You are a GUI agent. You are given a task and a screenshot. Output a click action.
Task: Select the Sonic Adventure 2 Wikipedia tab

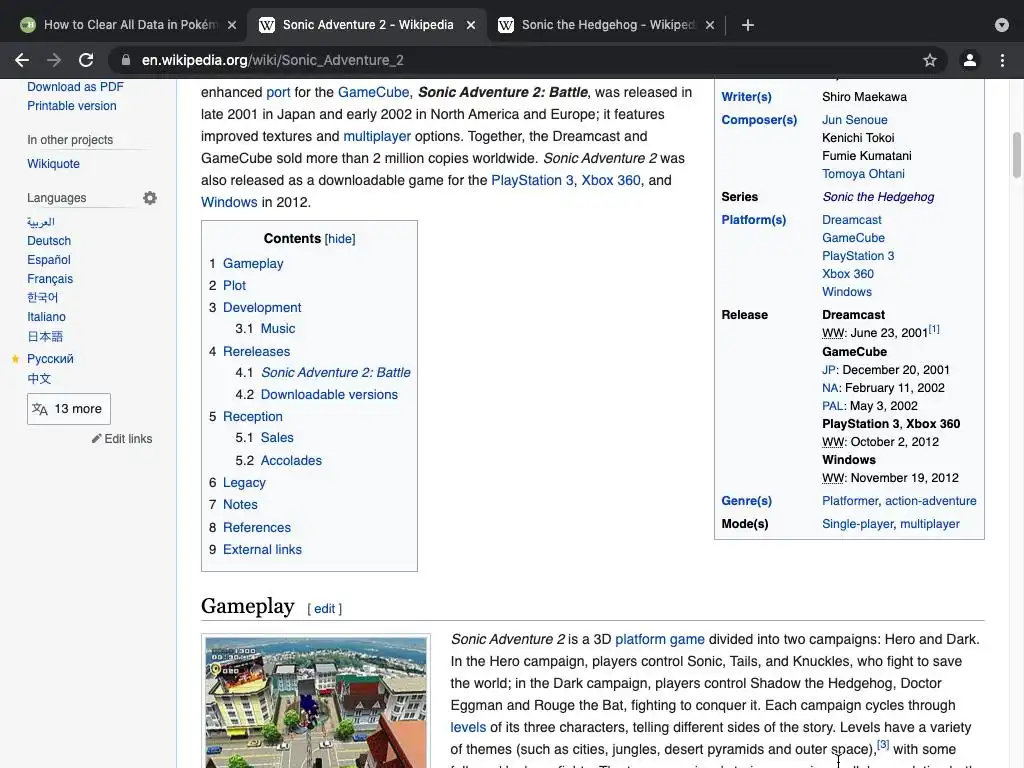[367, 25]
